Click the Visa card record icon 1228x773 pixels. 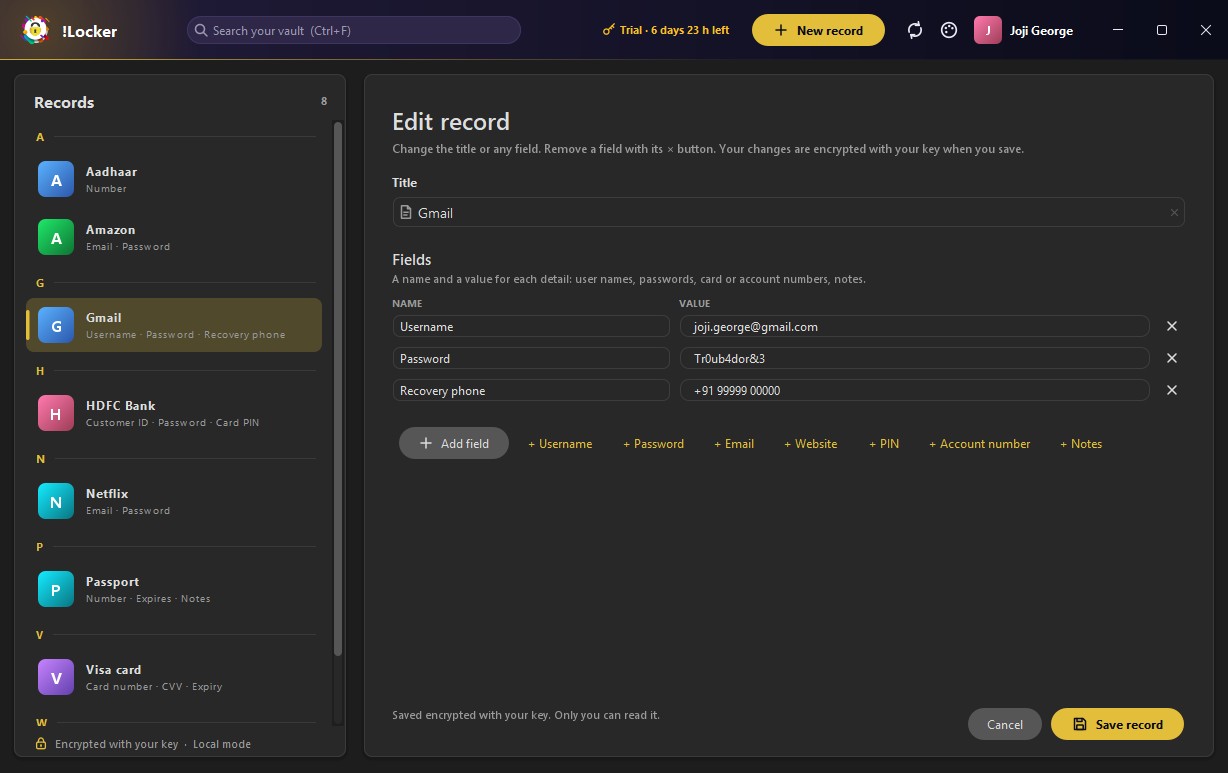56,678
